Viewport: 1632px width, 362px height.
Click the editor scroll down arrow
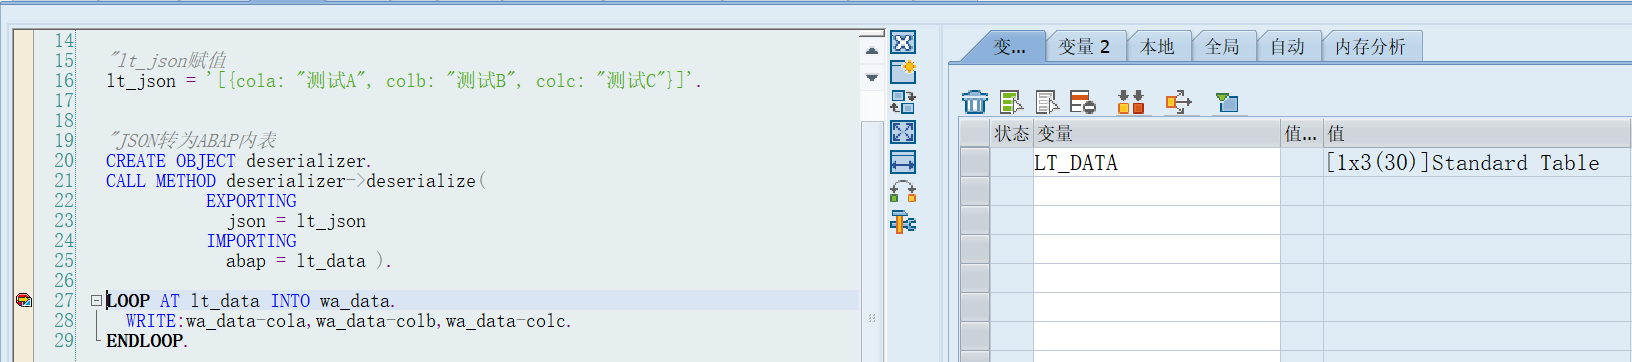click(872, 77)
